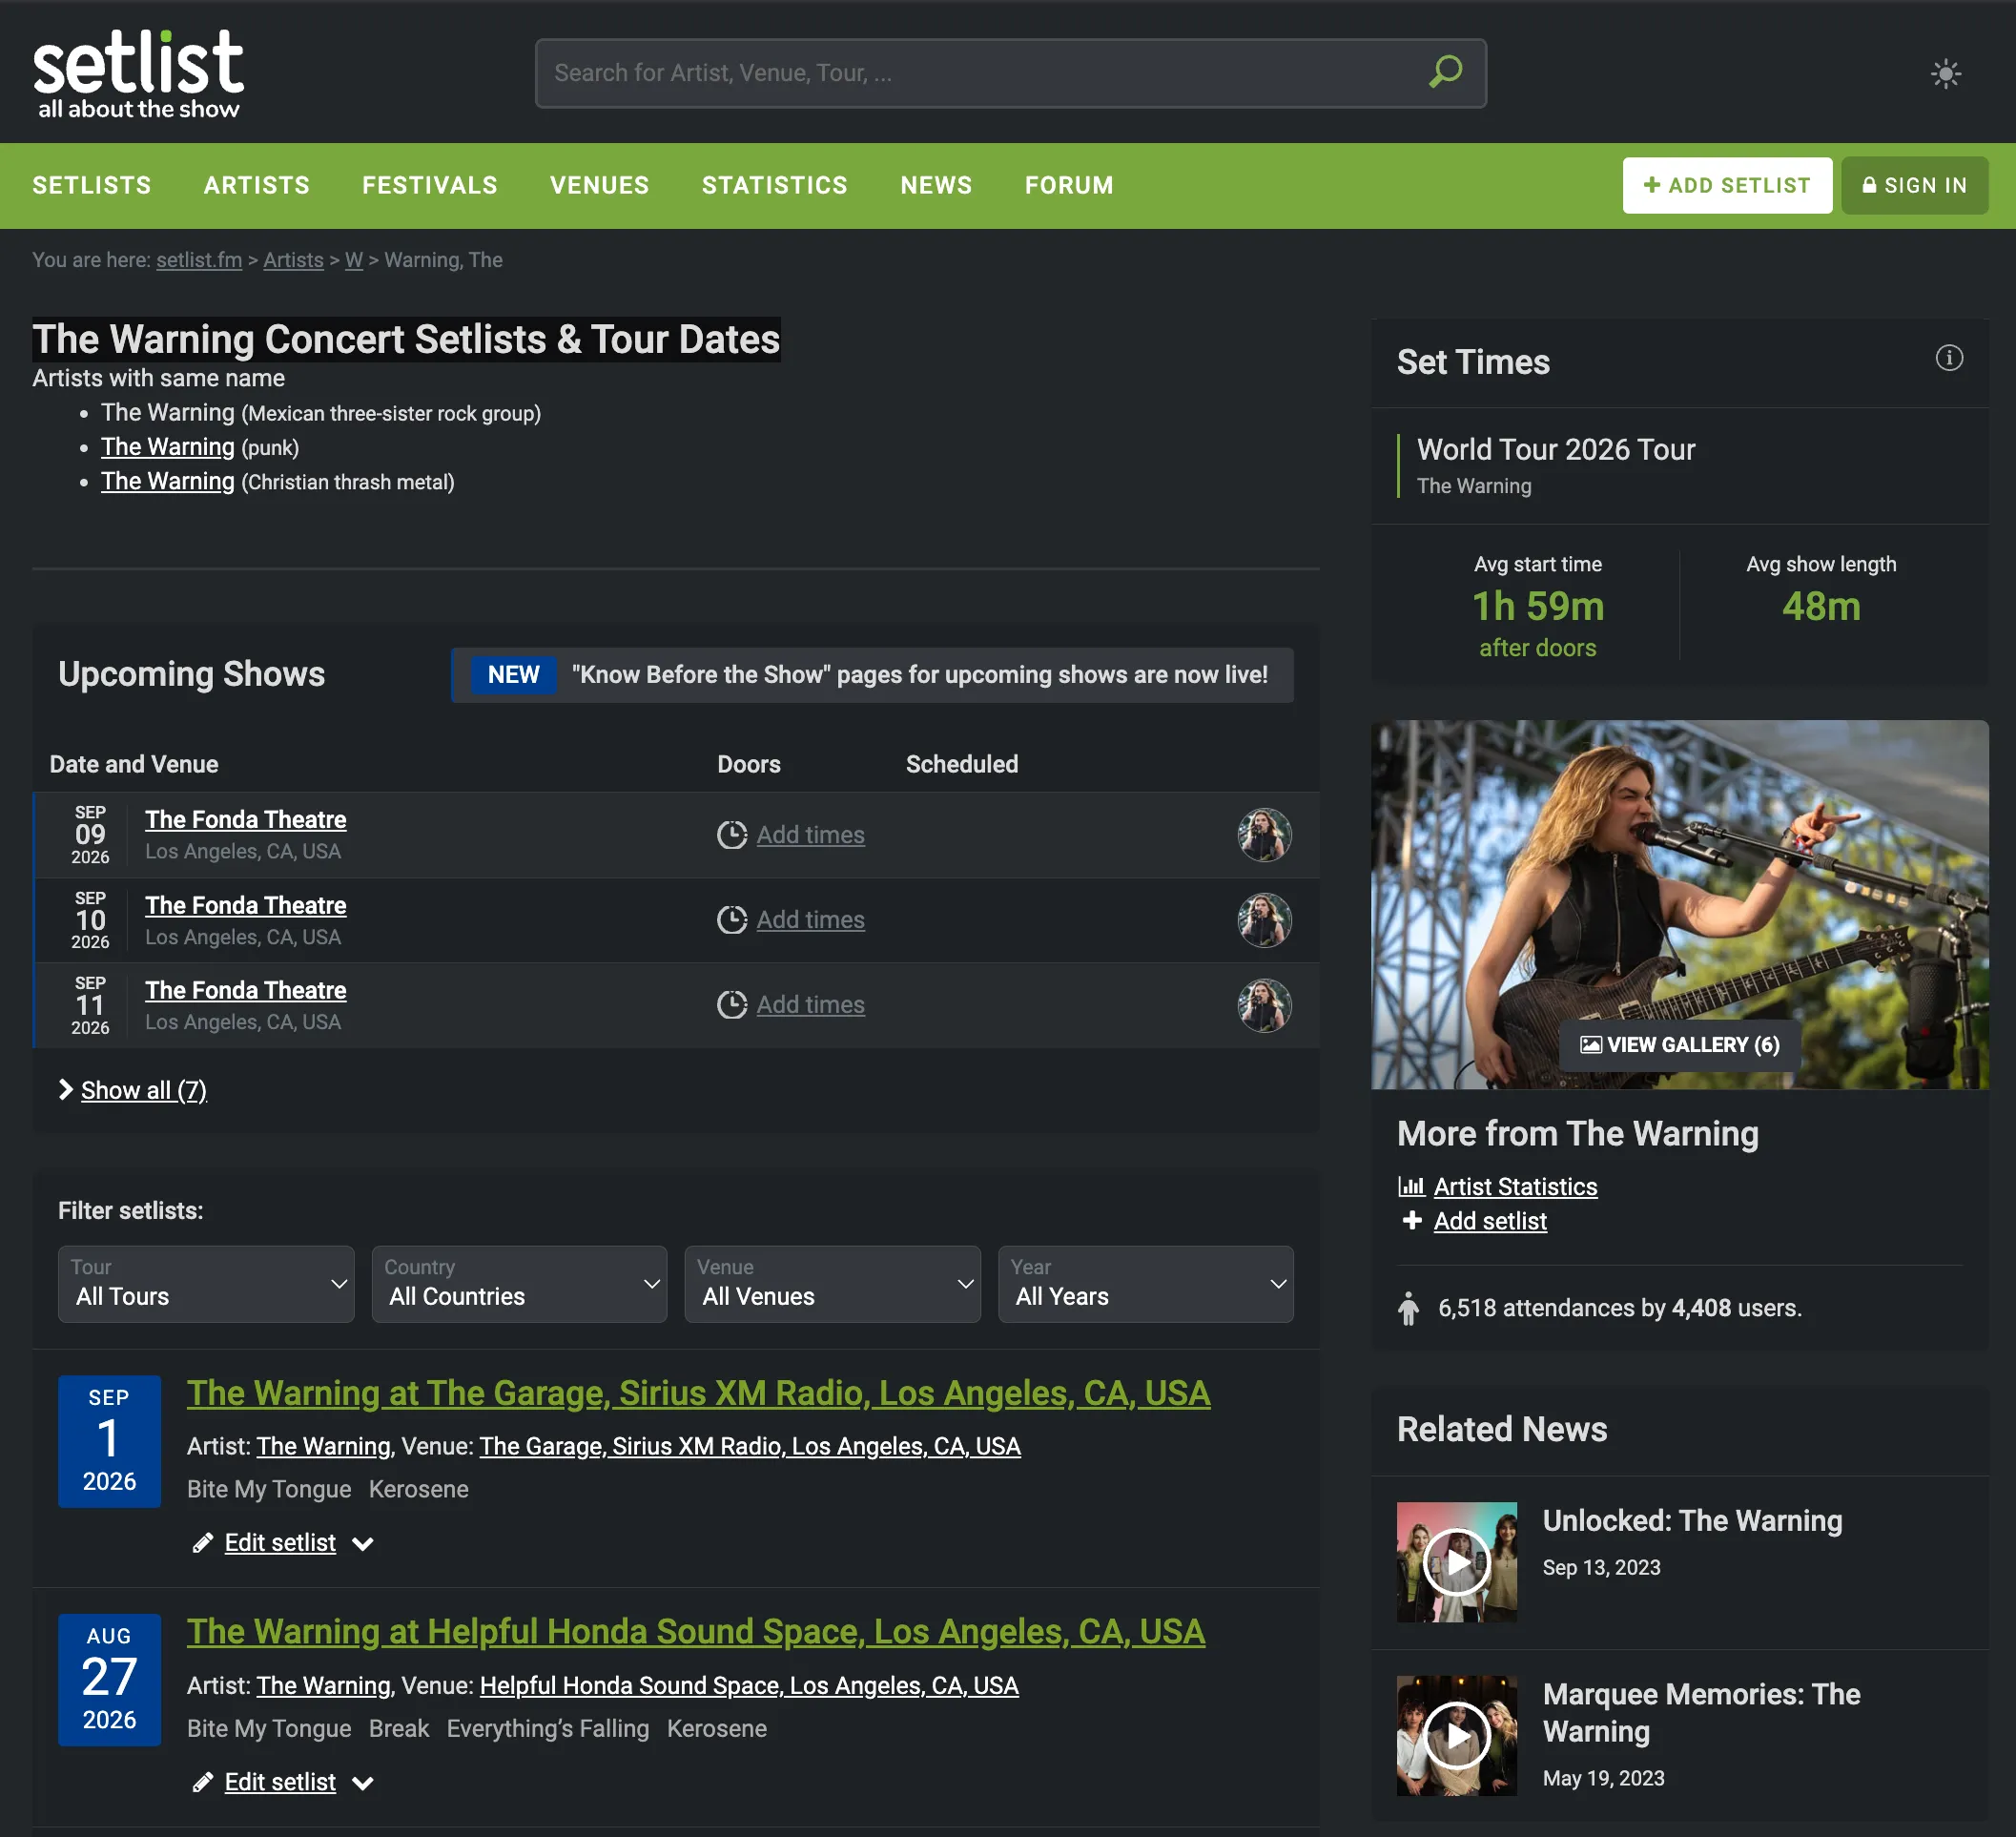The width and height of the screenshot is (2016, 1837).
Task: Open the Forum nav item
Action: [1069, 185]
